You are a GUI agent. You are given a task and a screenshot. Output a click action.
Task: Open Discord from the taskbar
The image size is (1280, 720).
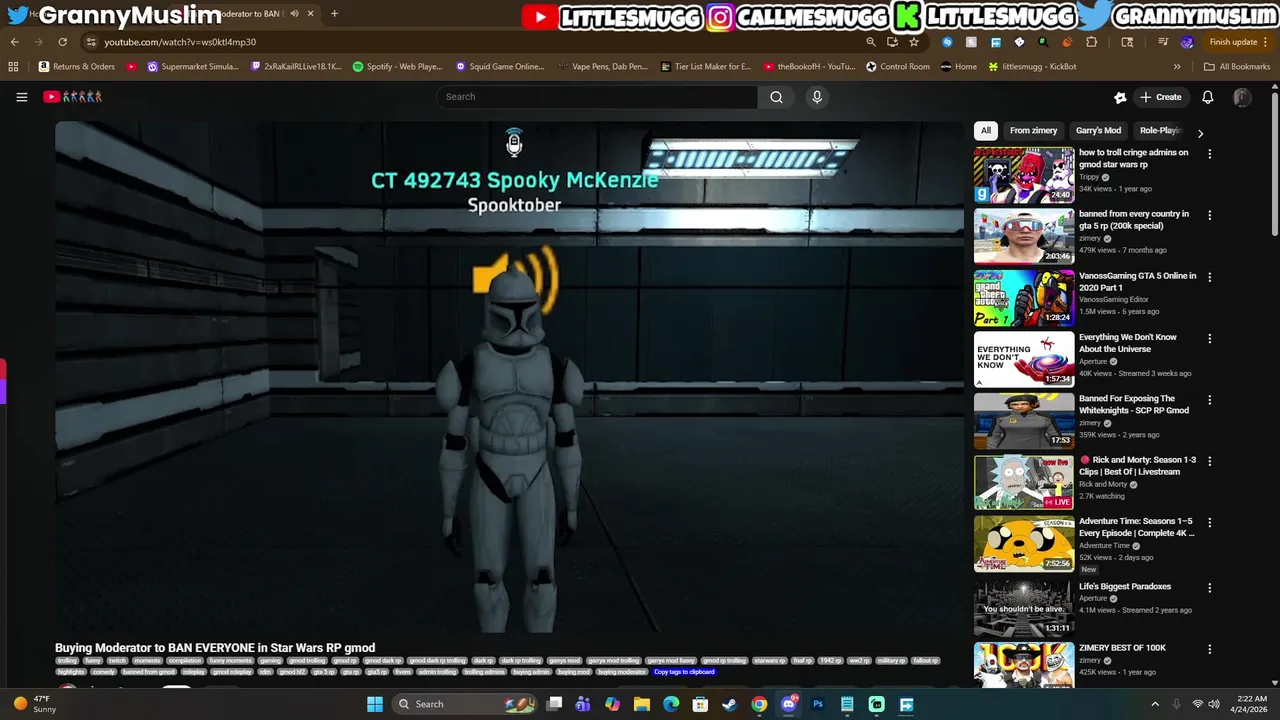(x=788, y=704)
